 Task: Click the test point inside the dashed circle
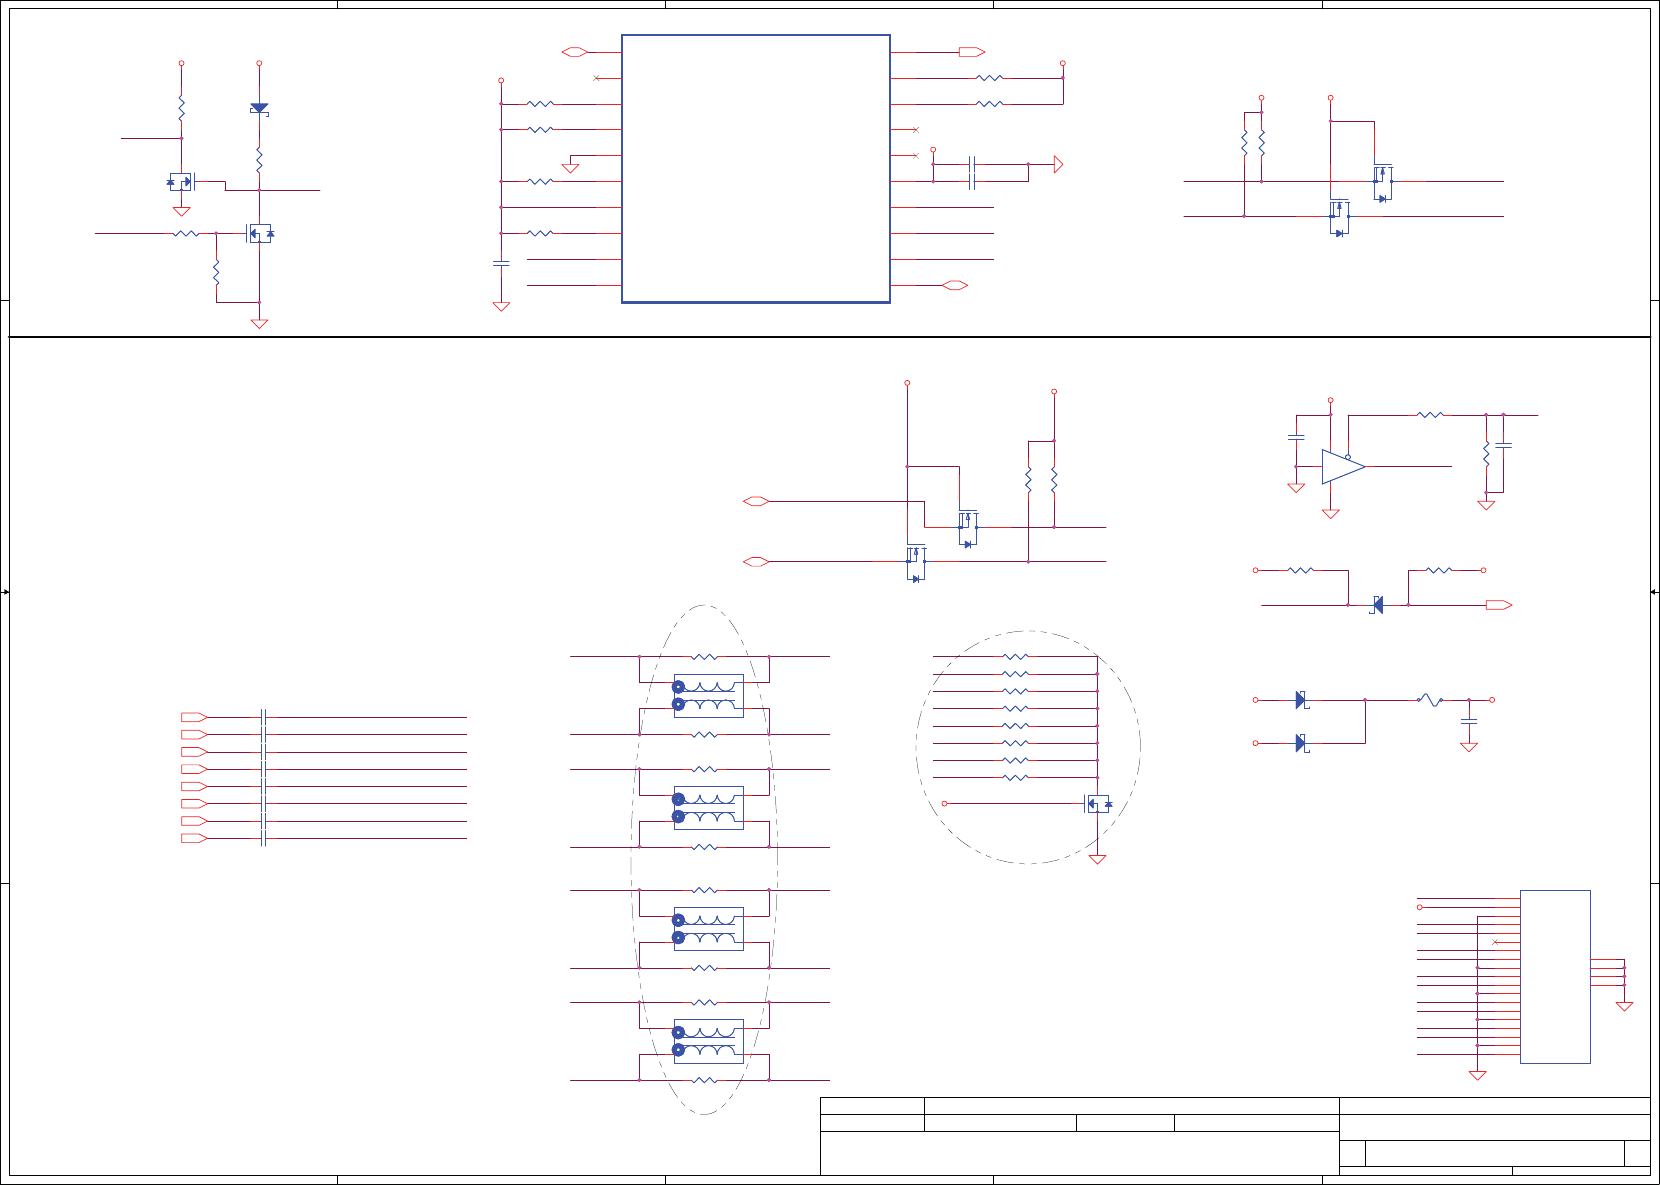(944, 804)
